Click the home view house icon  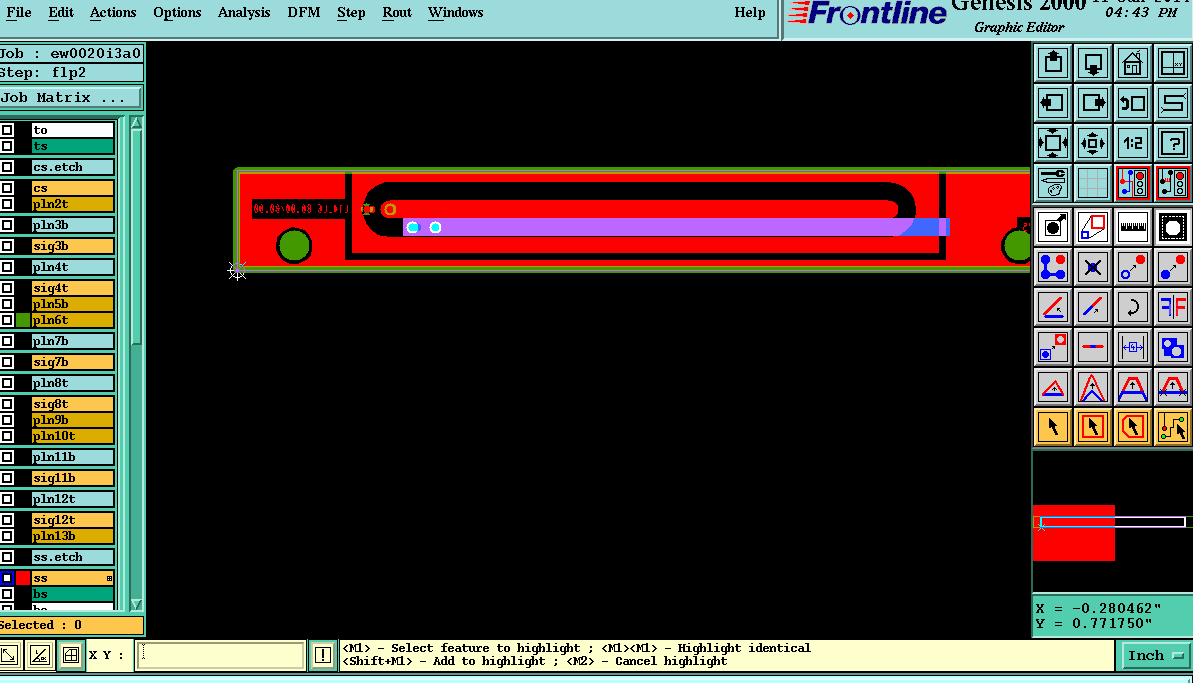(1132, 62)
